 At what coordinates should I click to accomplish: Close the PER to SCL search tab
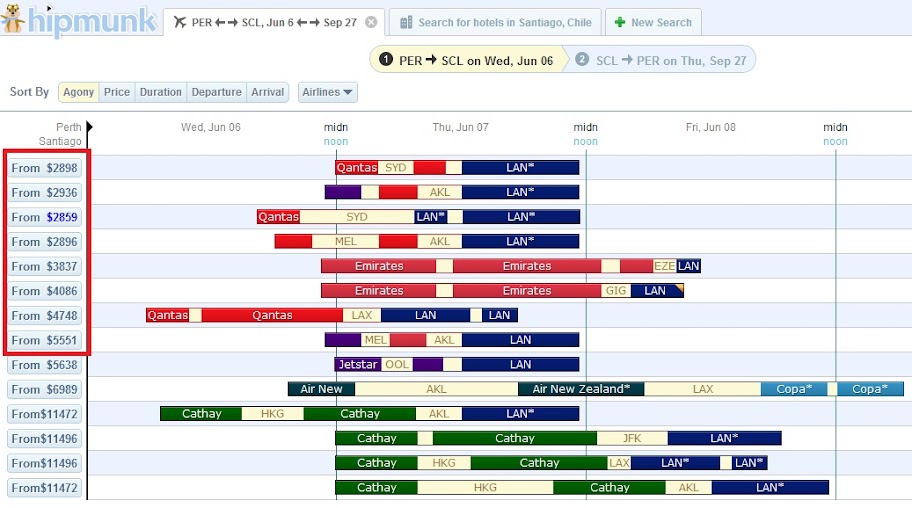(370, 22)
